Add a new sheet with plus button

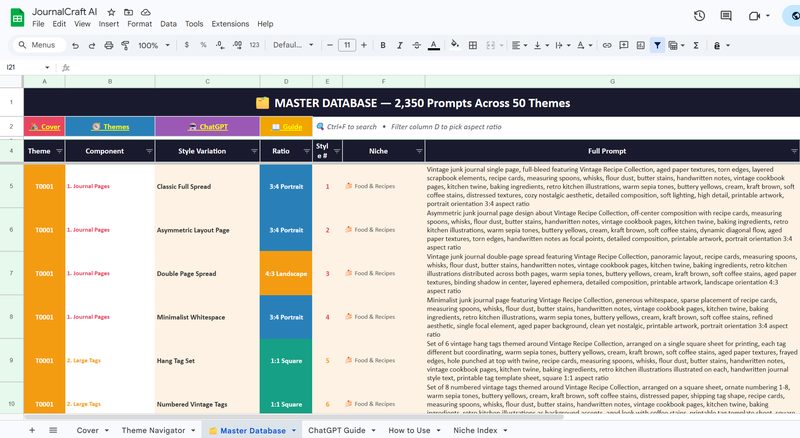point(32,430)
